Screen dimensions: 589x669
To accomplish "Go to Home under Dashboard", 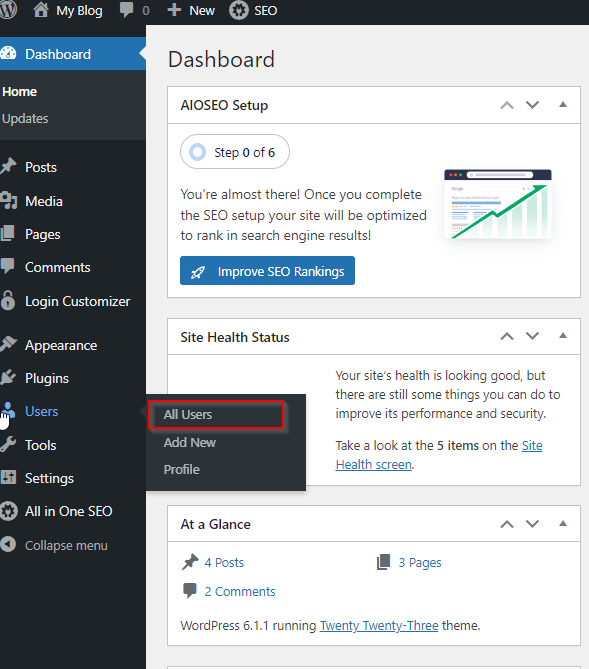I will [x=20, y=92].
